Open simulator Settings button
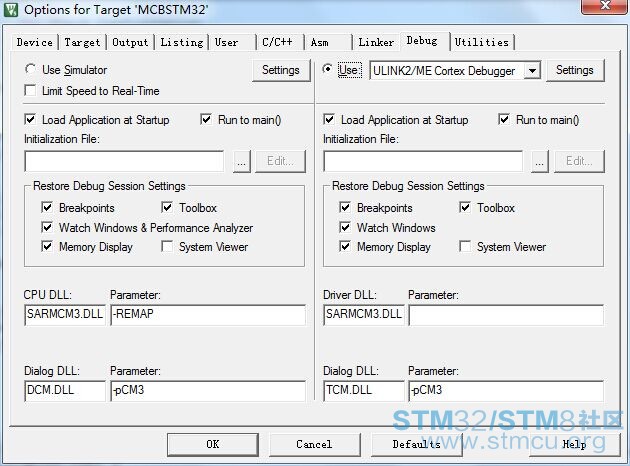Screen dimensions: 630x466 tap(281, 70)
